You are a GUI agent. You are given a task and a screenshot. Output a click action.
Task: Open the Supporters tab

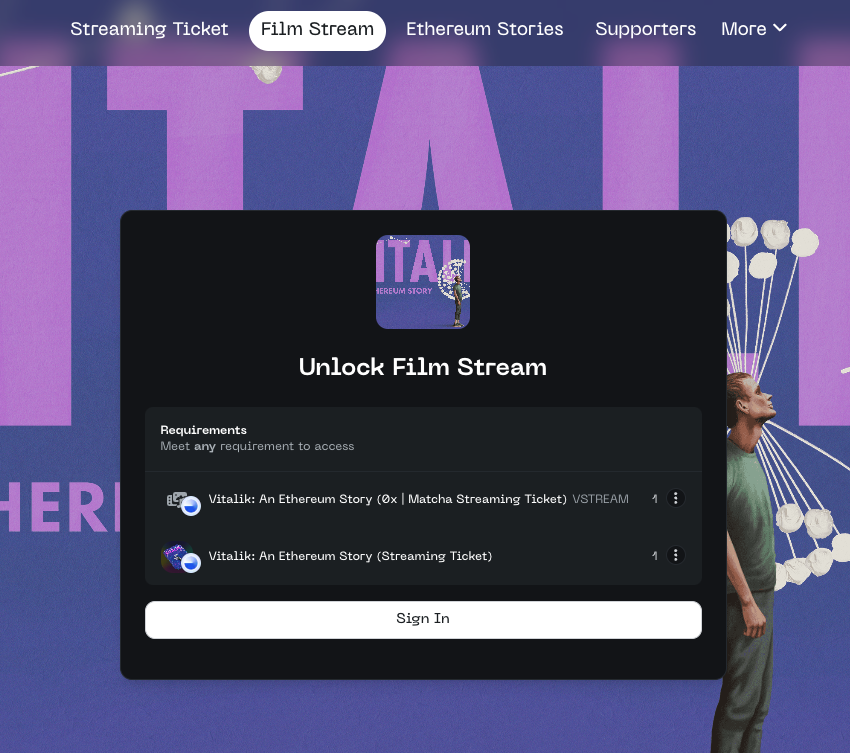pyautogui.click(x=645, y=29)
